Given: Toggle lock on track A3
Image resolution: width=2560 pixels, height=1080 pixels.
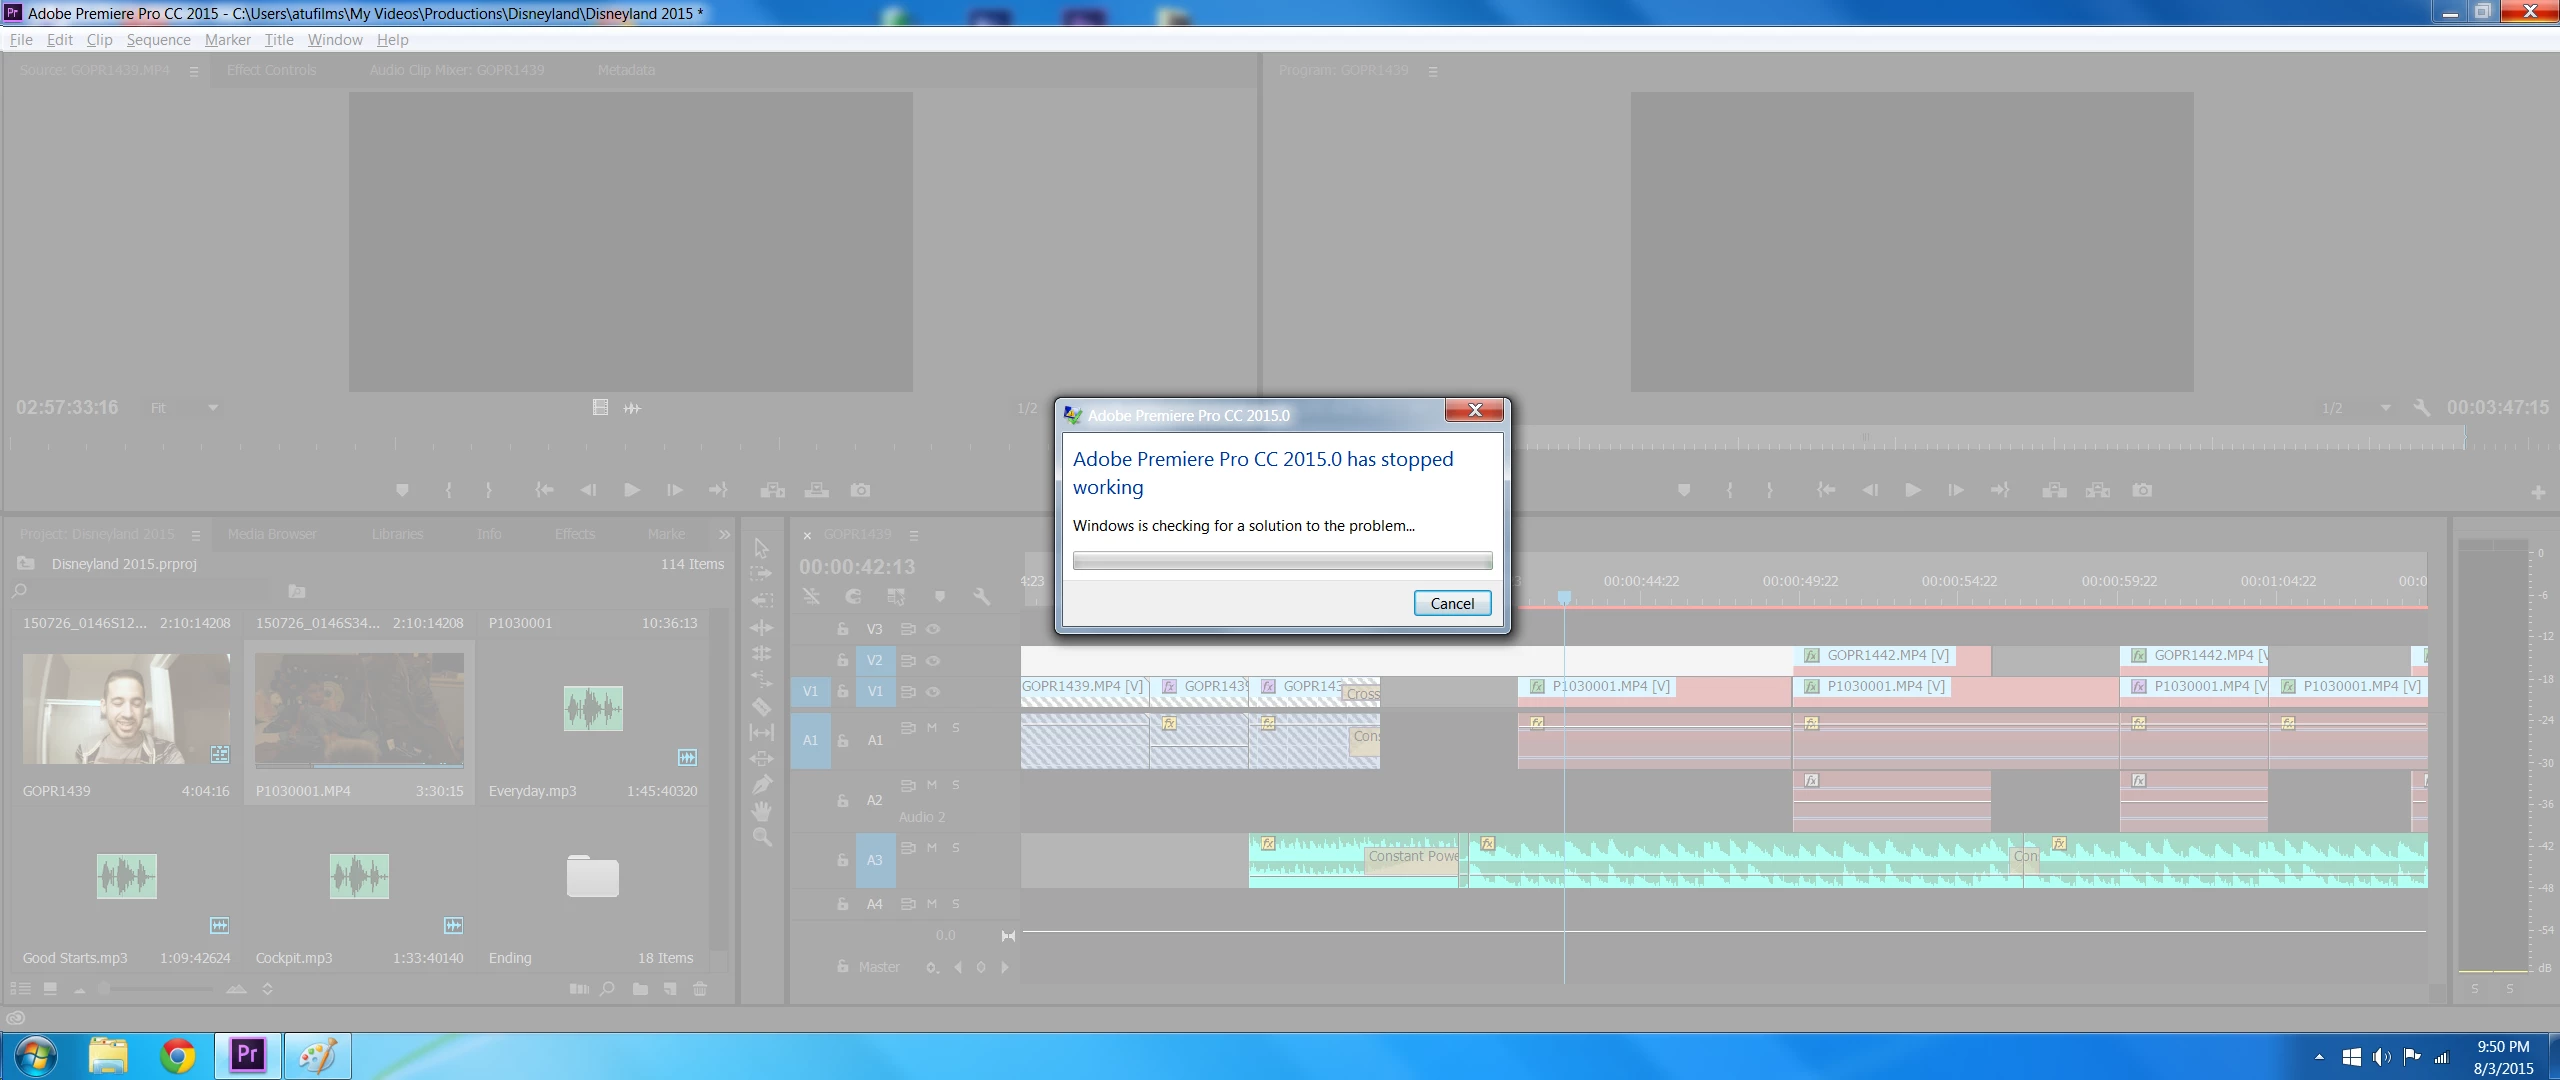Looking at the screenshot, I should pyautogui.click(x=842, y=860).
